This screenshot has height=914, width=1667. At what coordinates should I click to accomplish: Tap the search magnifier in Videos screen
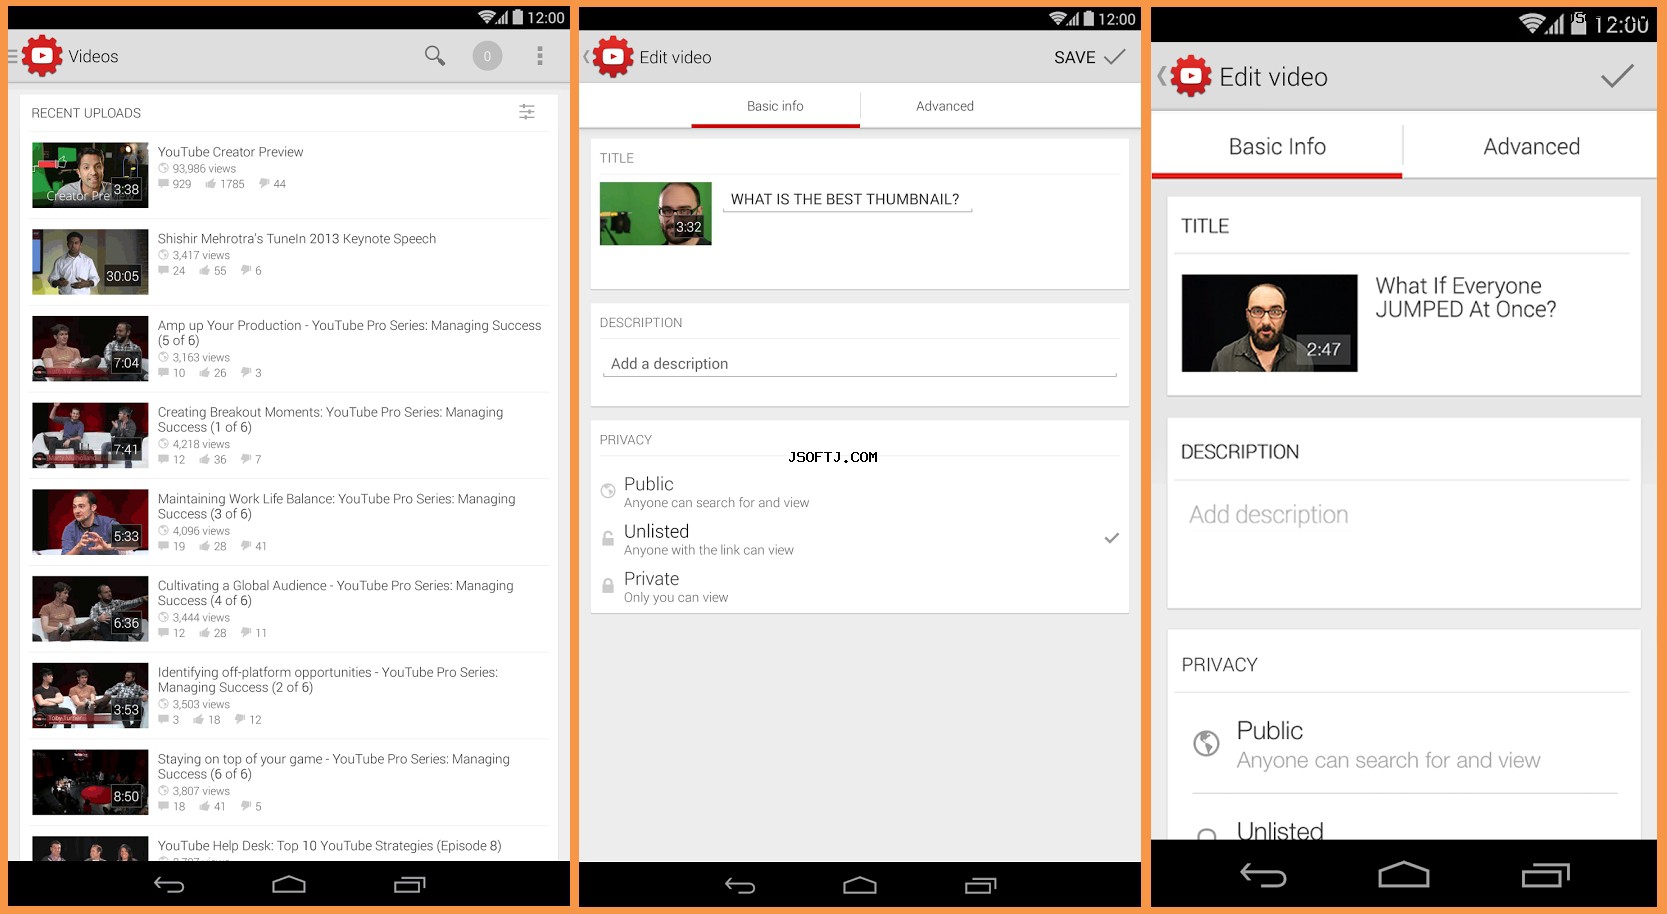(x=434, y=56)
